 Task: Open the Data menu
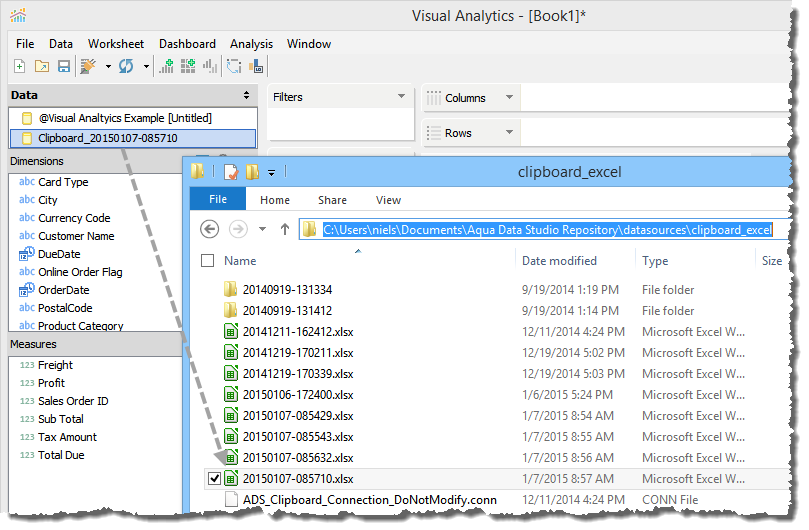[61, 44]
